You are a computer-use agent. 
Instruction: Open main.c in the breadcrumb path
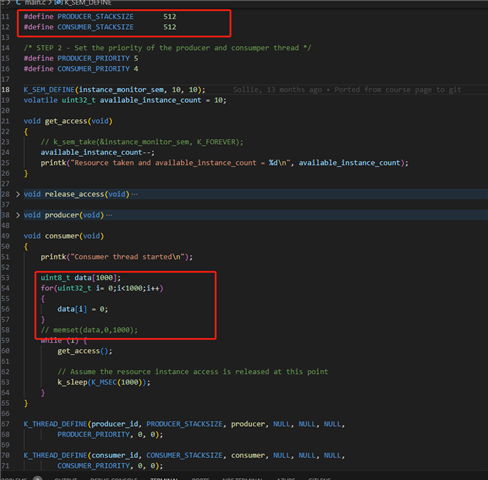35,3
